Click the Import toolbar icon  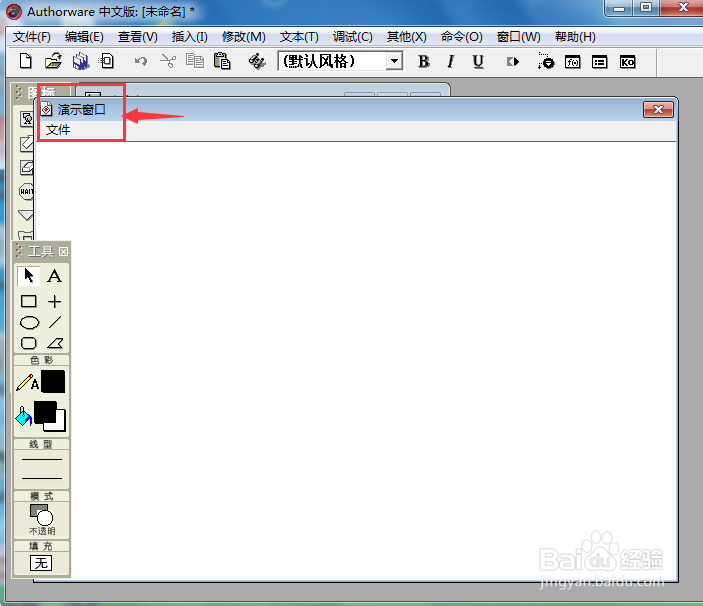pos(107,61)
